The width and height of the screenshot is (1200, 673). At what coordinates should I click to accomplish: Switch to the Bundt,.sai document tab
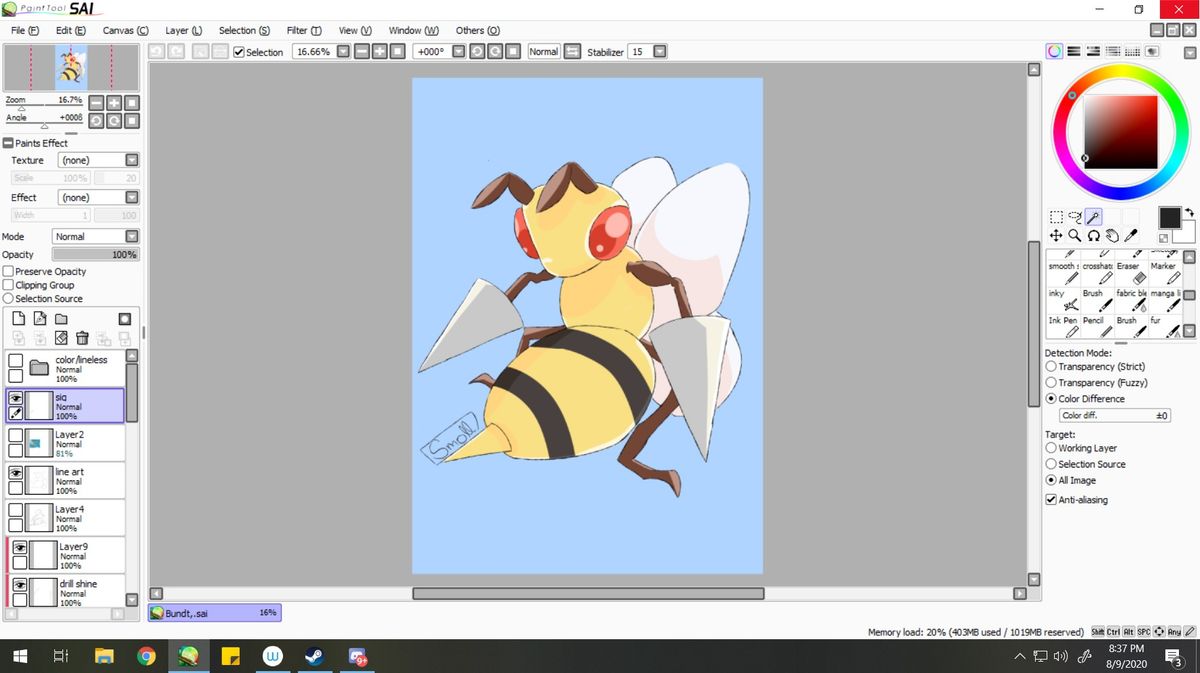click(x=214, y=612)
